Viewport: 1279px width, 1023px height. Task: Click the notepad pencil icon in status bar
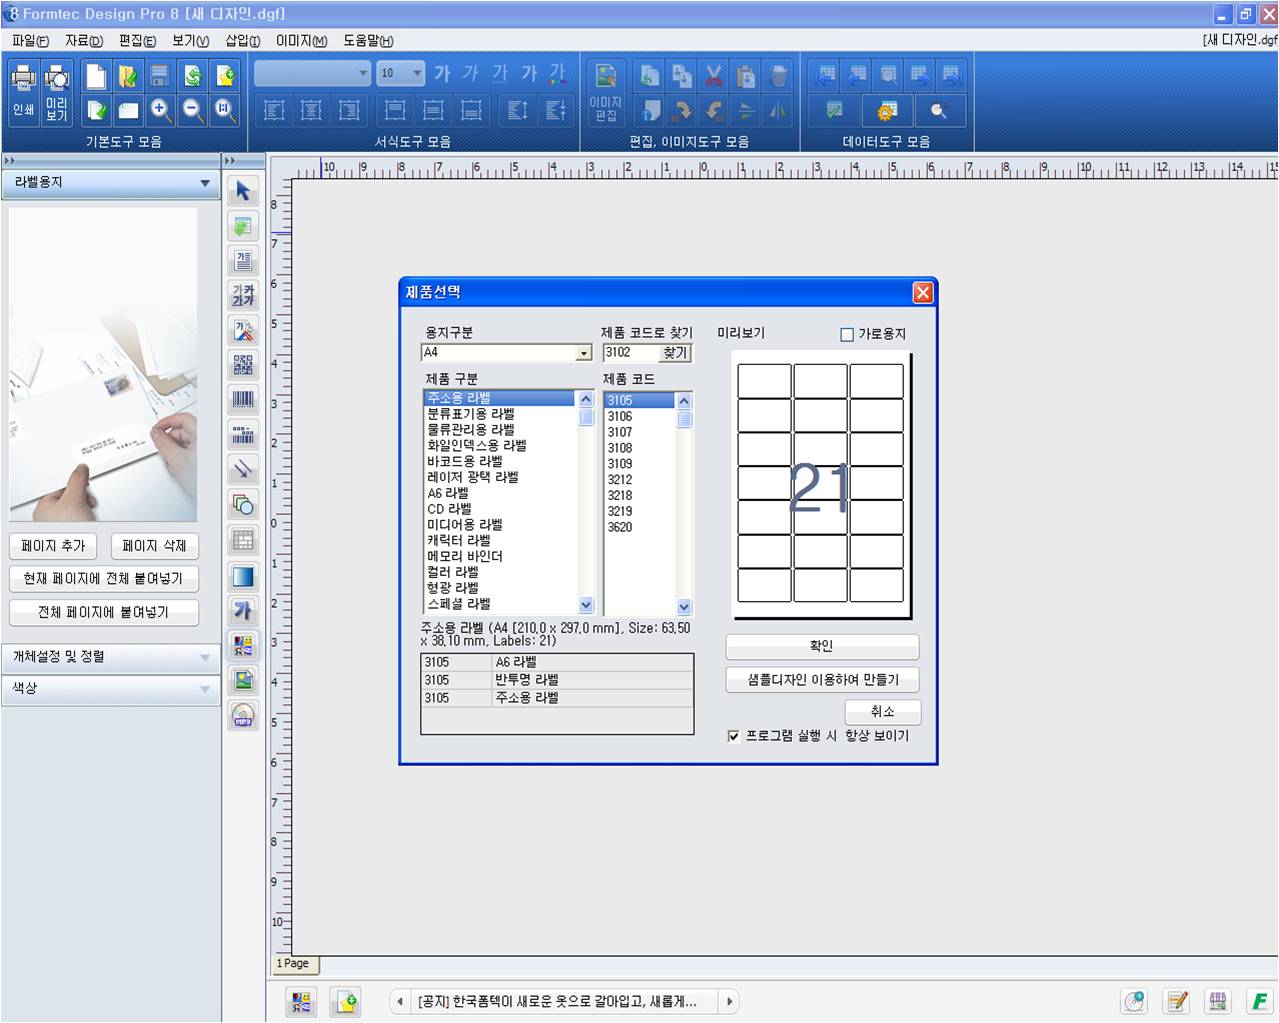click(x=1177, y=1001)
